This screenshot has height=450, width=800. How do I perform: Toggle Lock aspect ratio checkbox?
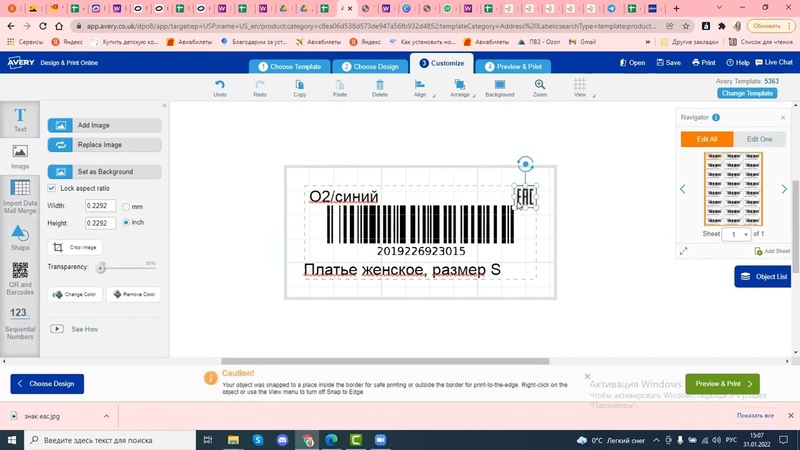point(52,188)
